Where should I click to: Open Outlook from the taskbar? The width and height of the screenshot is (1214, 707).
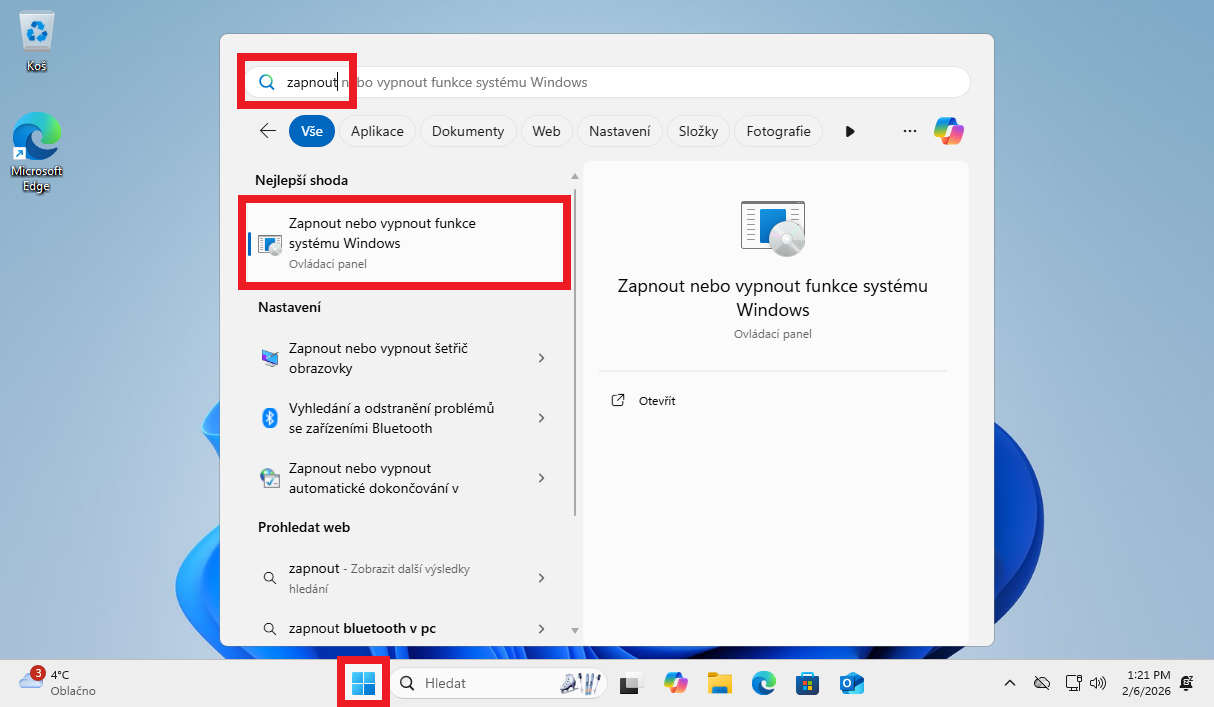(x=851, y=683)
